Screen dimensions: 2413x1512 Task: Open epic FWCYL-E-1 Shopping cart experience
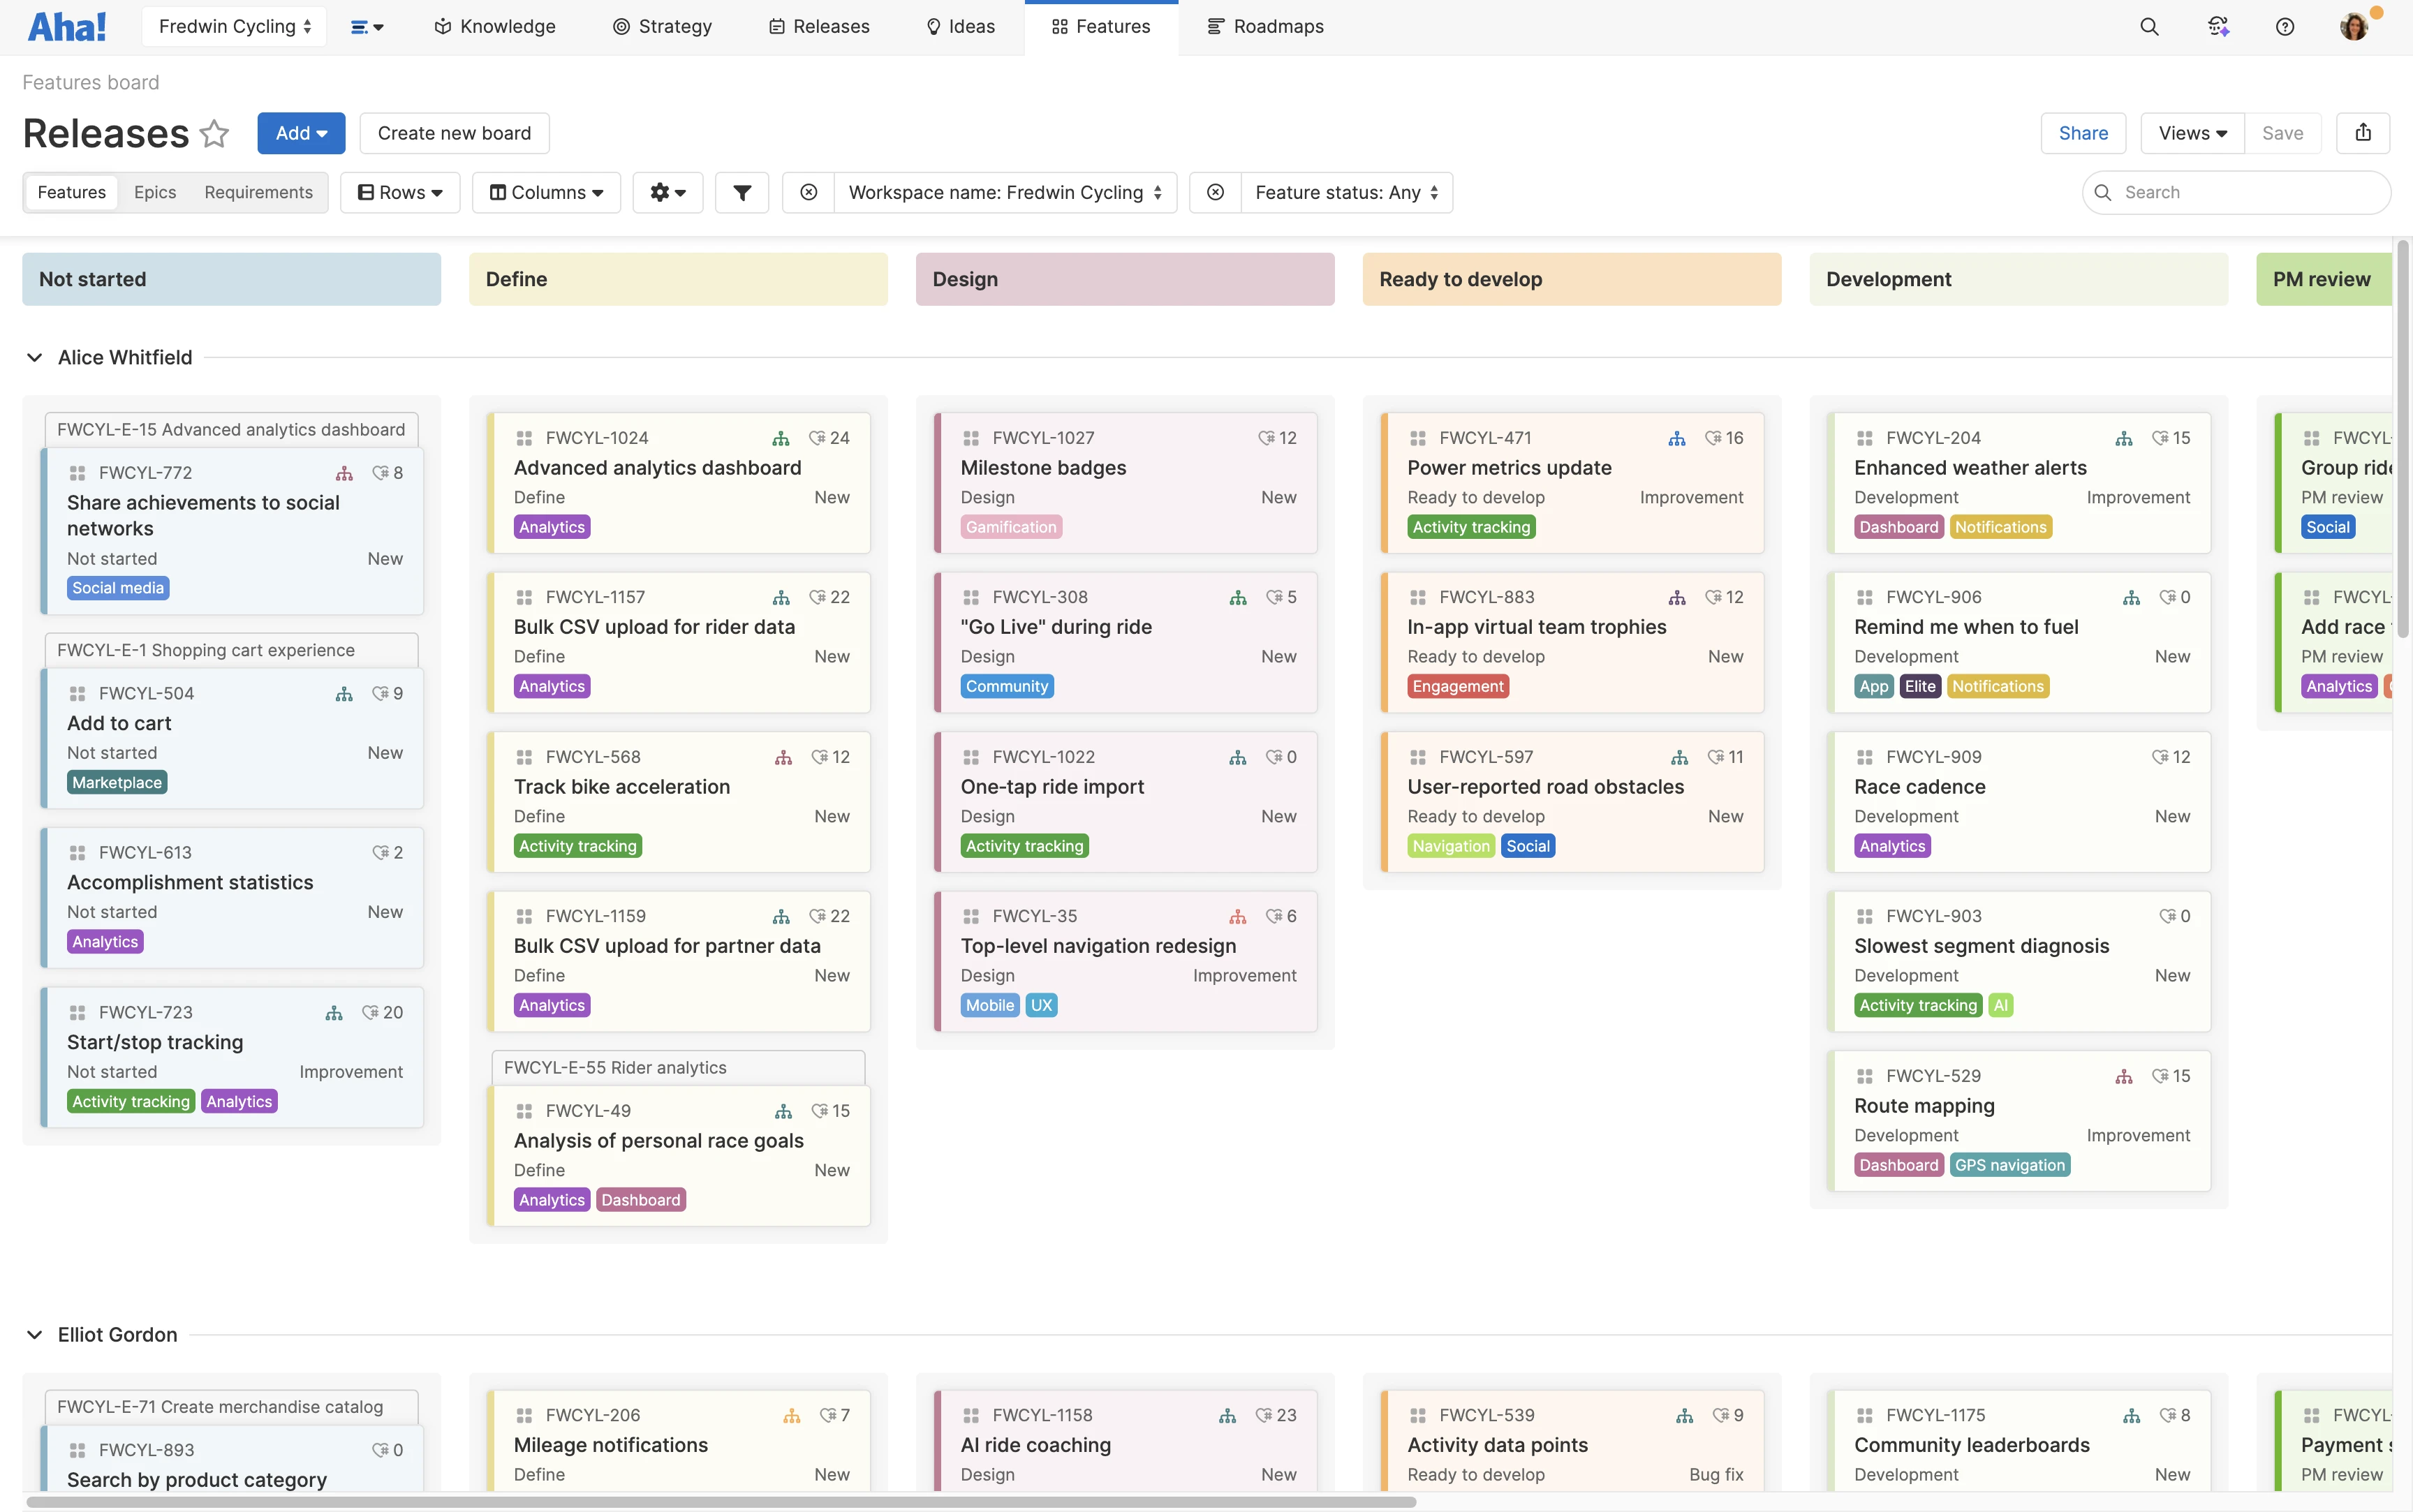pos(231,650)
